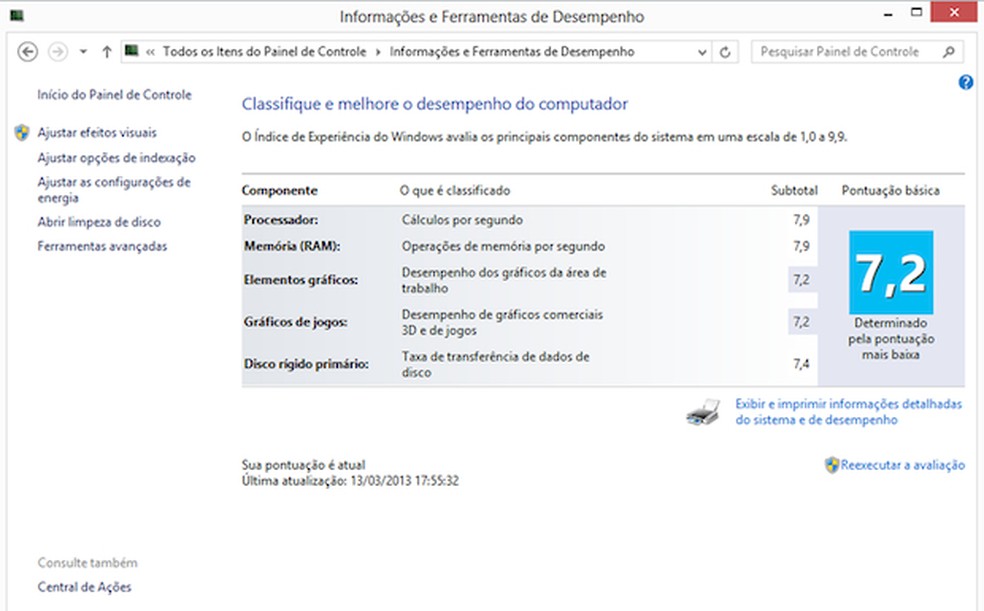Click the Refresh icon next to address bar
Screen dimensions: 984x611
(723, 51)
